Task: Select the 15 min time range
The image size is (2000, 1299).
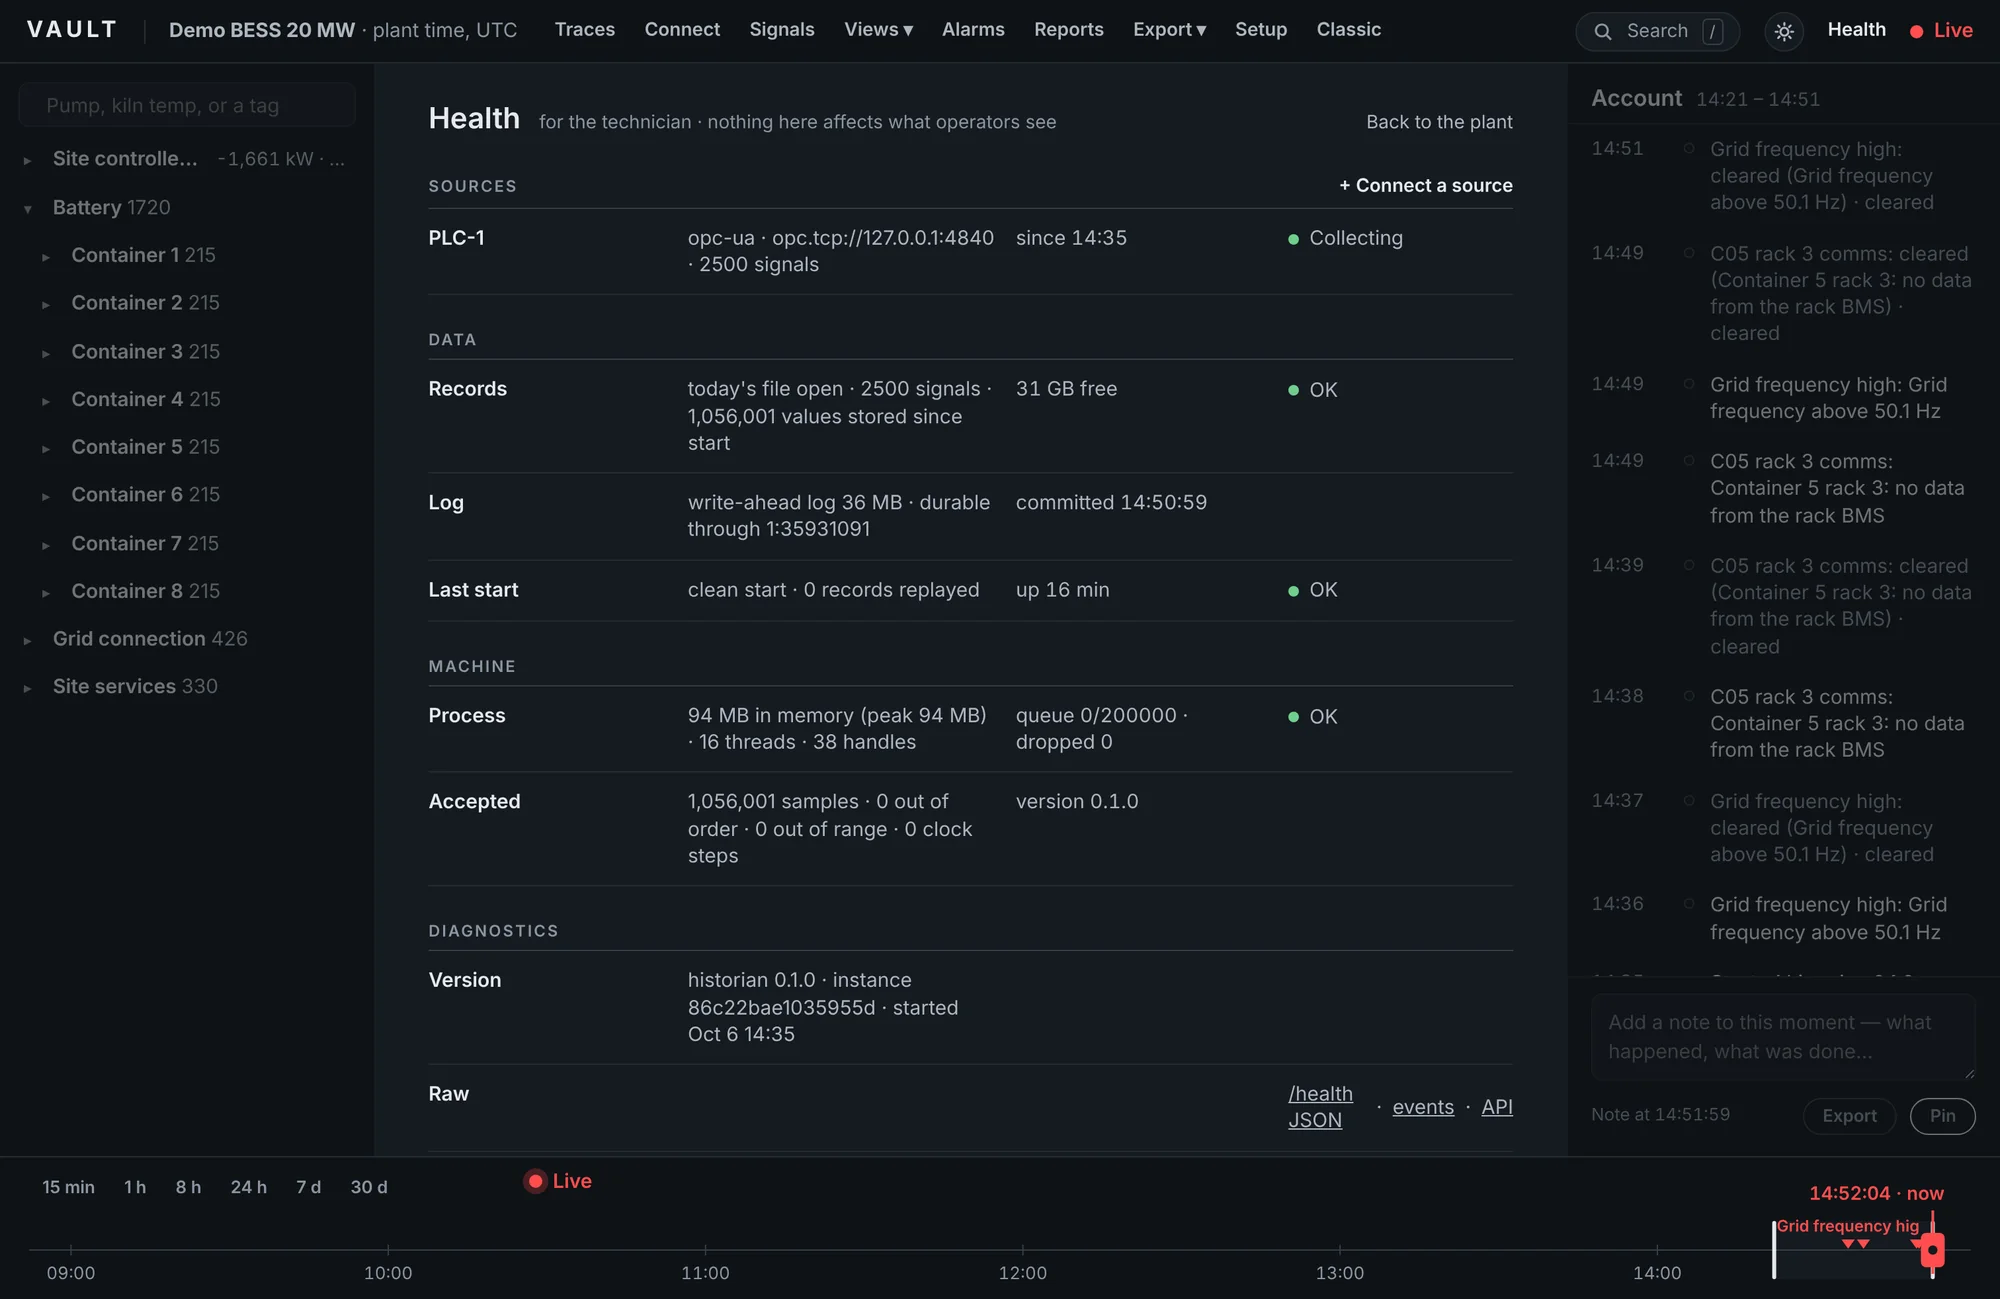Action: coord(68,1187)
